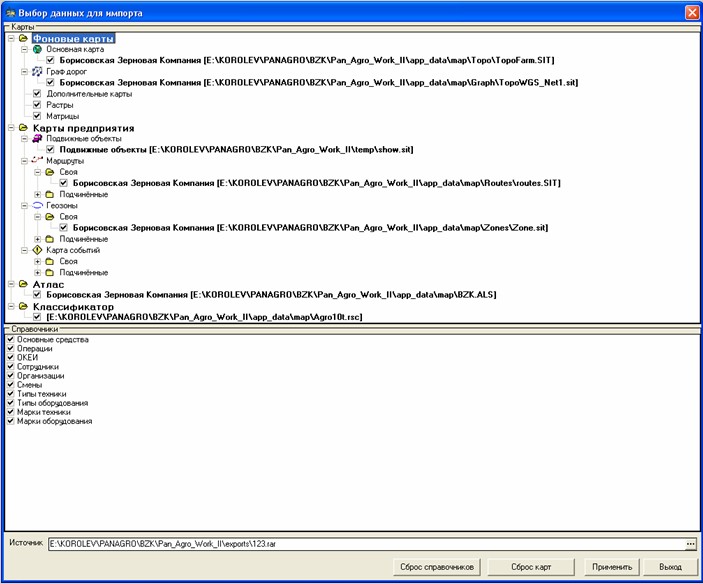Click the Классификатор folder icon
The image size is (703, 584).
point(24,306)
